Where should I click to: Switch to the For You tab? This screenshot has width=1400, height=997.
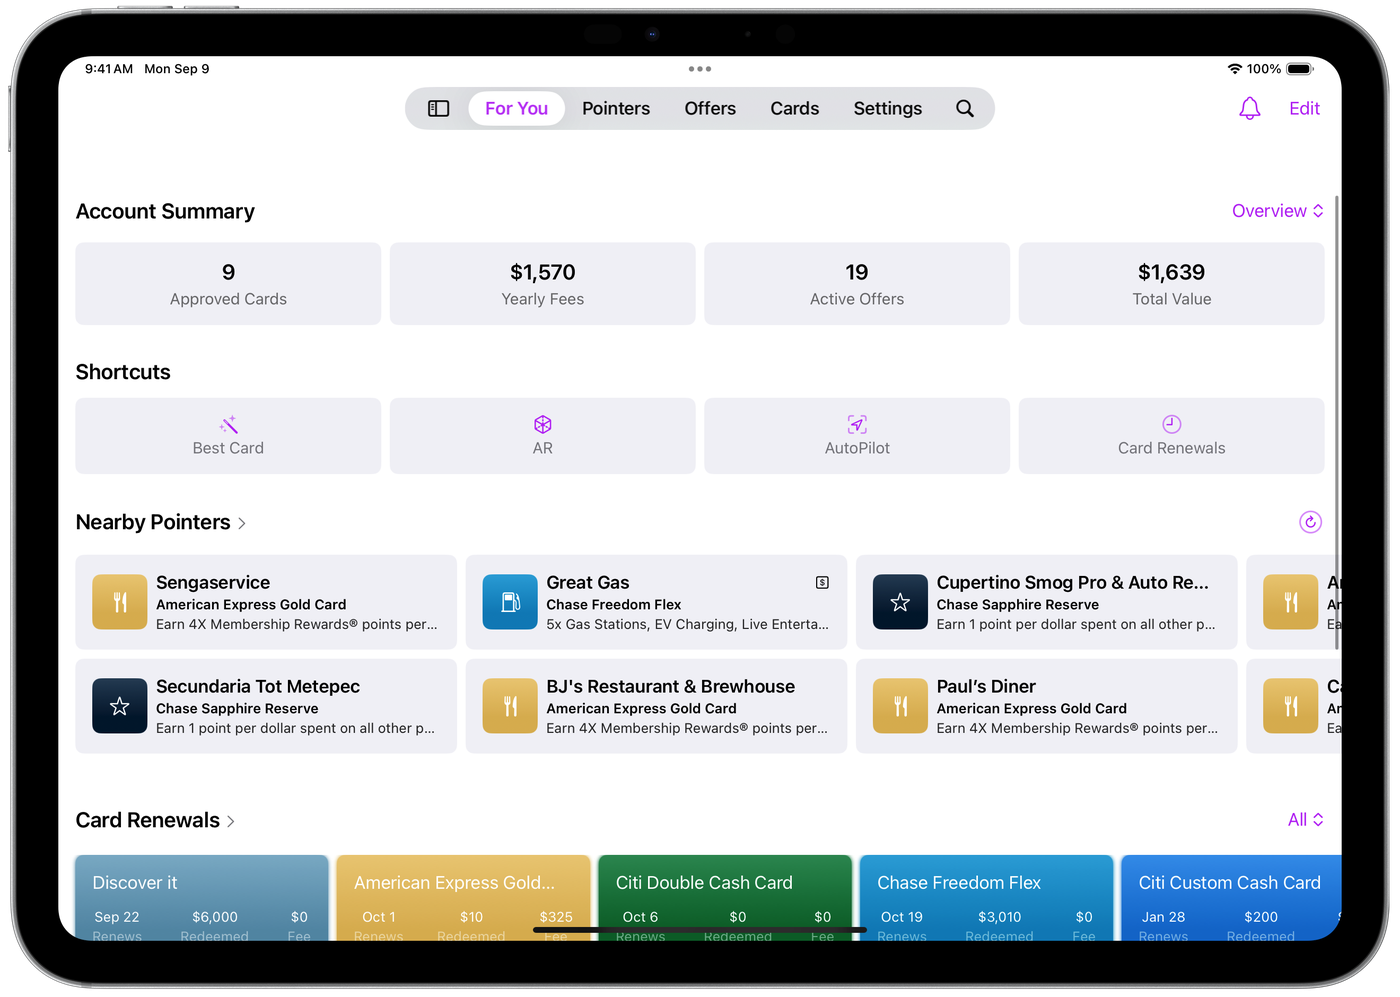(x=517, y=108)
